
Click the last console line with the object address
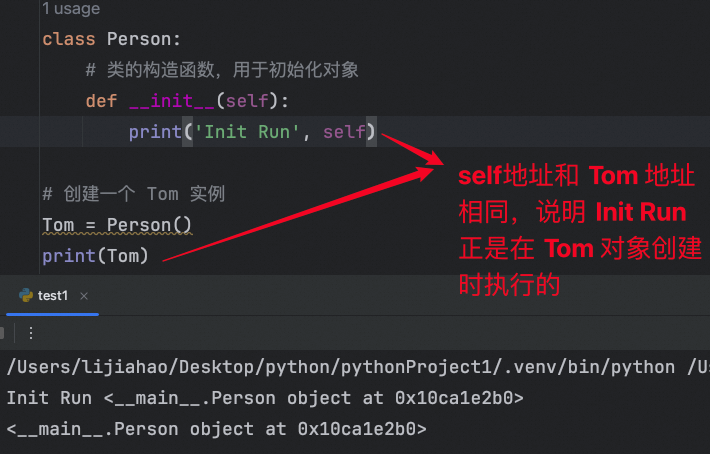pos(216,429)
